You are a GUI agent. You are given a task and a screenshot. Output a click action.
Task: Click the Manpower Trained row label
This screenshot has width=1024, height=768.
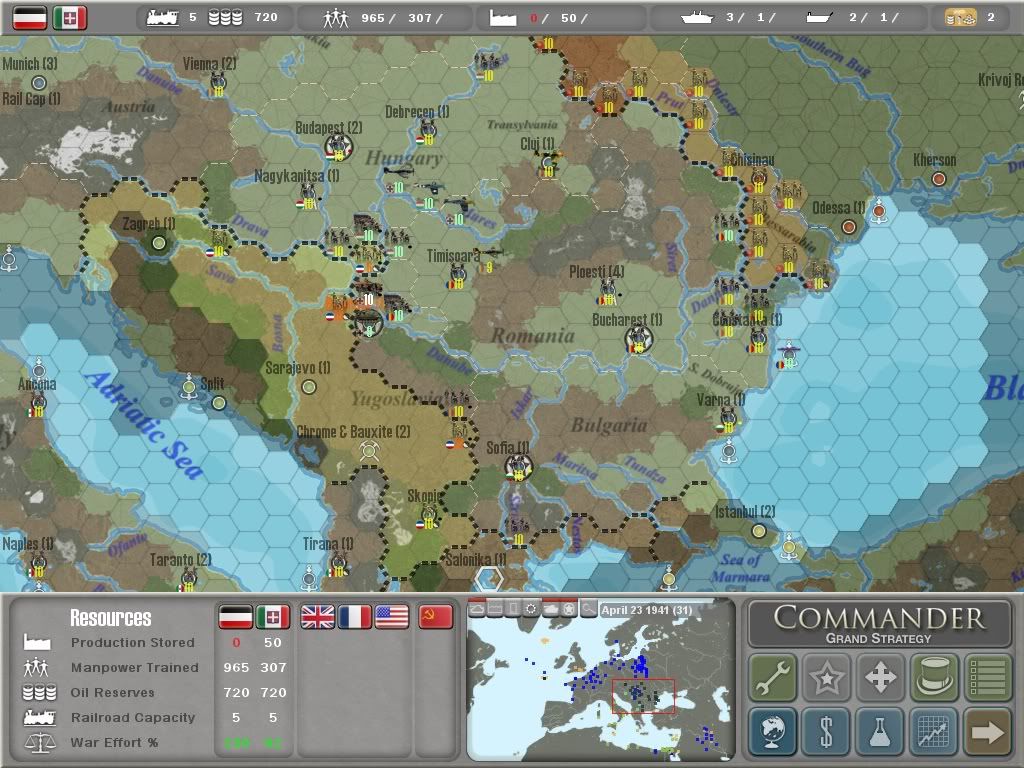(135, 667)
